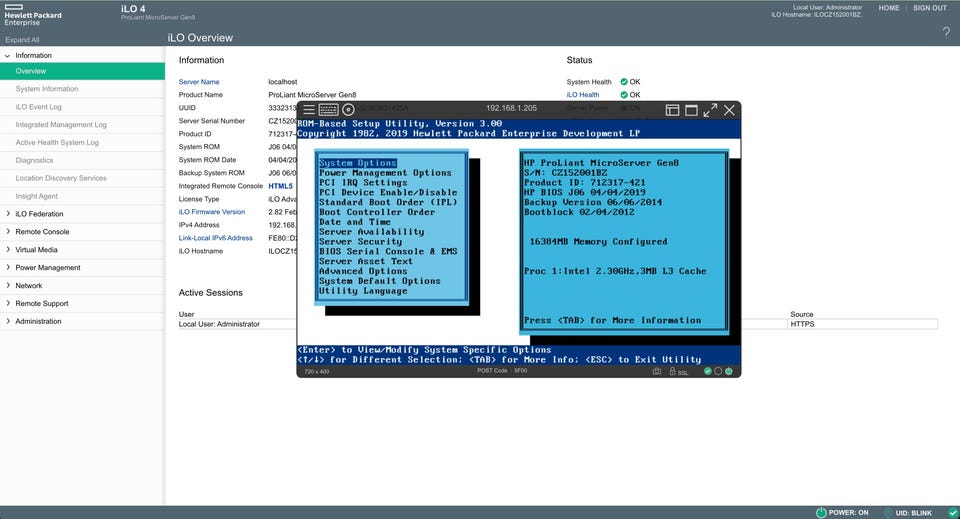Select Date and Time in BIOS
The image size is (960, 519).
tap(355, 222)
